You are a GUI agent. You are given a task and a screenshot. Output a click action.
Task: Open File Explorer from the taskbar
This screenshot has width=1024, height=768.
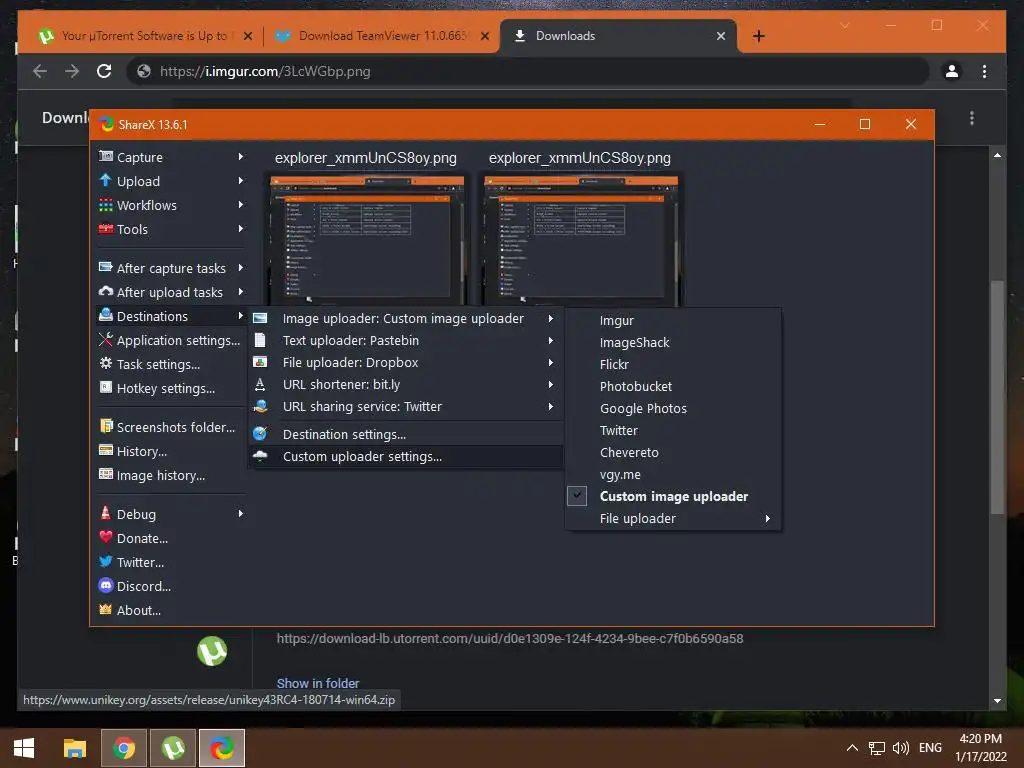pyautogui.click(x=74, y=748)
